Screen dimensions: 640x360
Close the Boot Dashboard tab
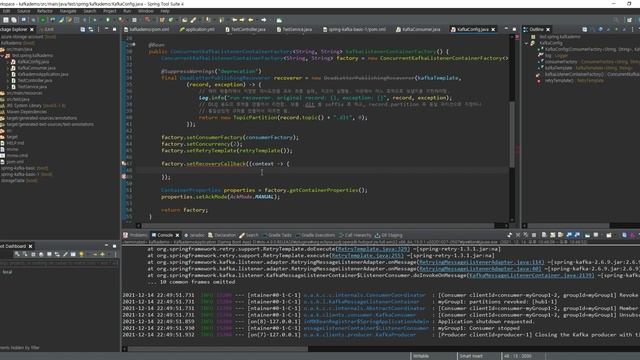[x=30, y=246]
